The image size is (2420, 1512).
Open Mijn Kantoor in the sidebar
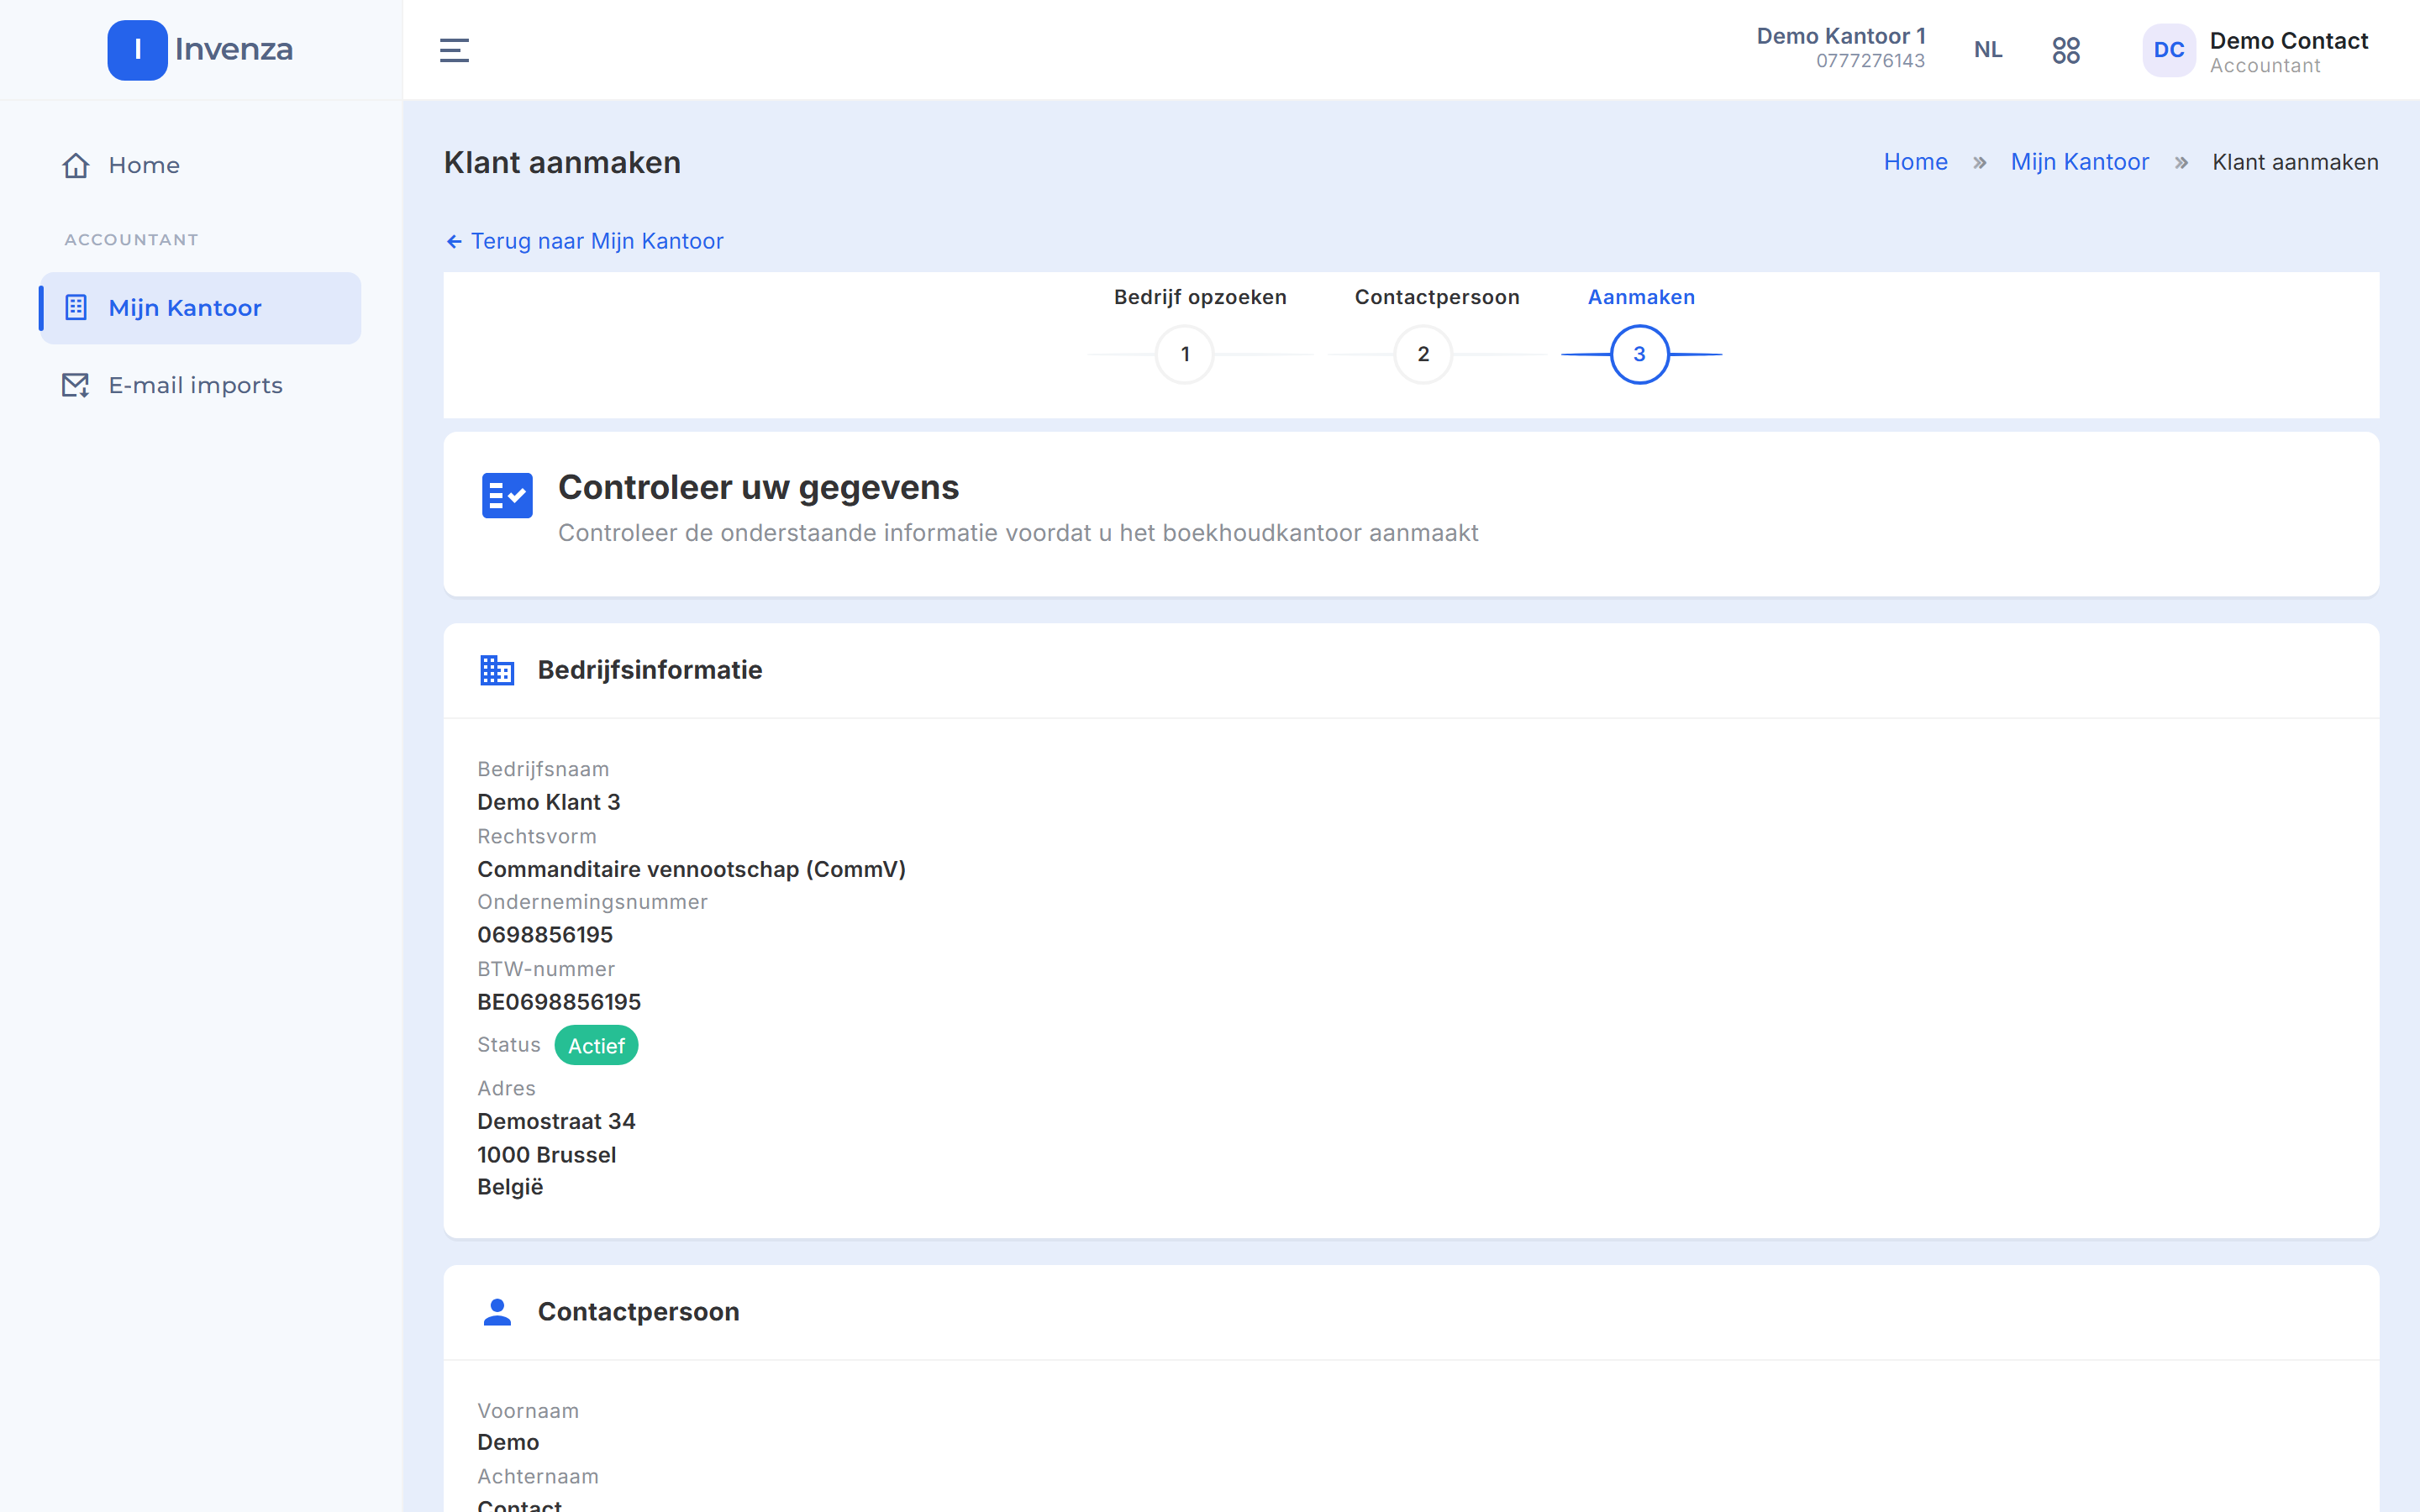200,308
